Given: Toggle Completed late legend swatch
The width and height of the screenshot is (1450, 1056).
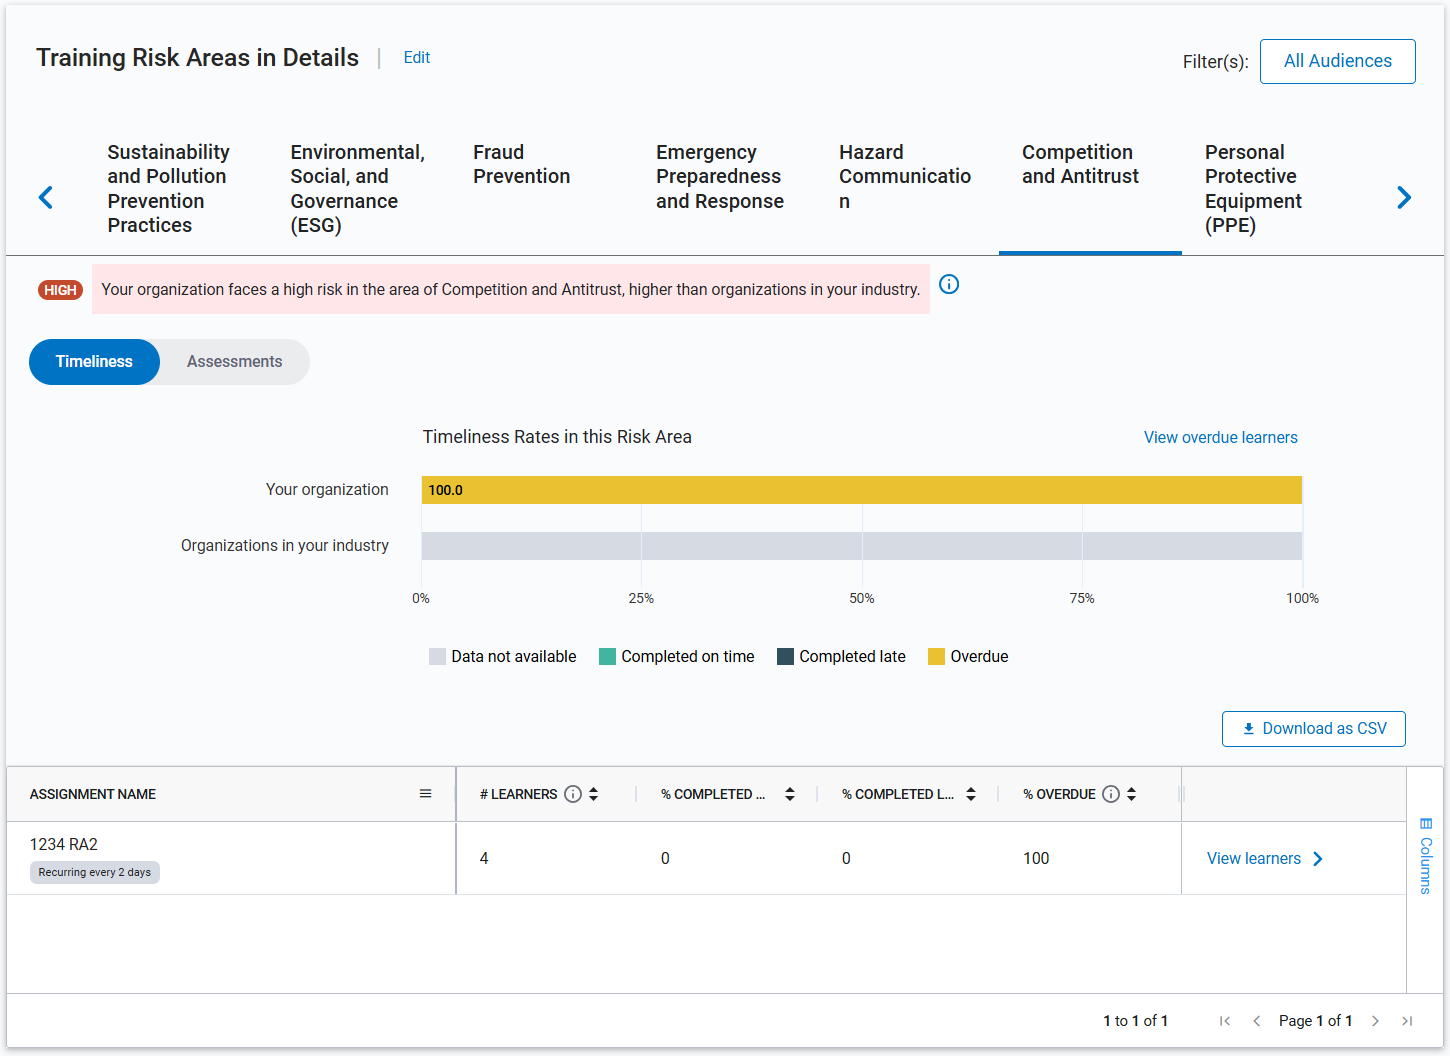Looking at the screenshot, I should coord(785,657).
